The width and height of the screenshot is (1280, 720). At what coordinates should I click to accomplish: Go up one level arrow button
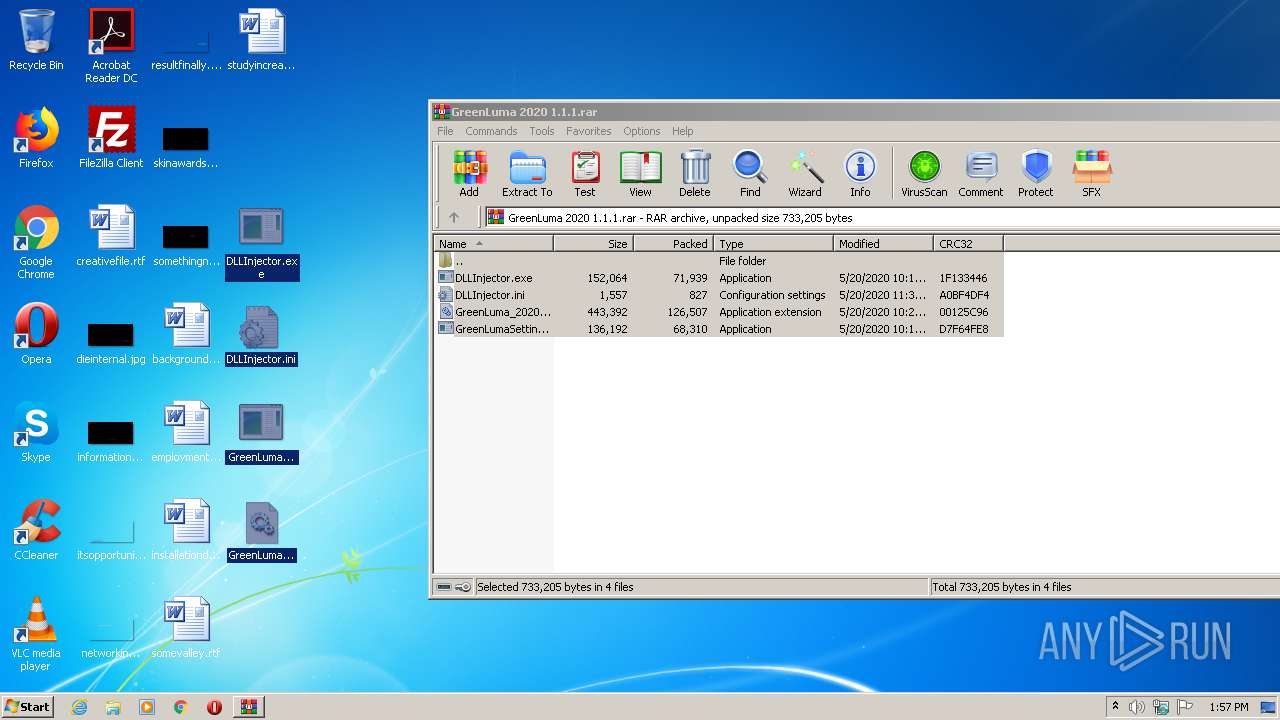pyautogui.click(x=454, y=217)
